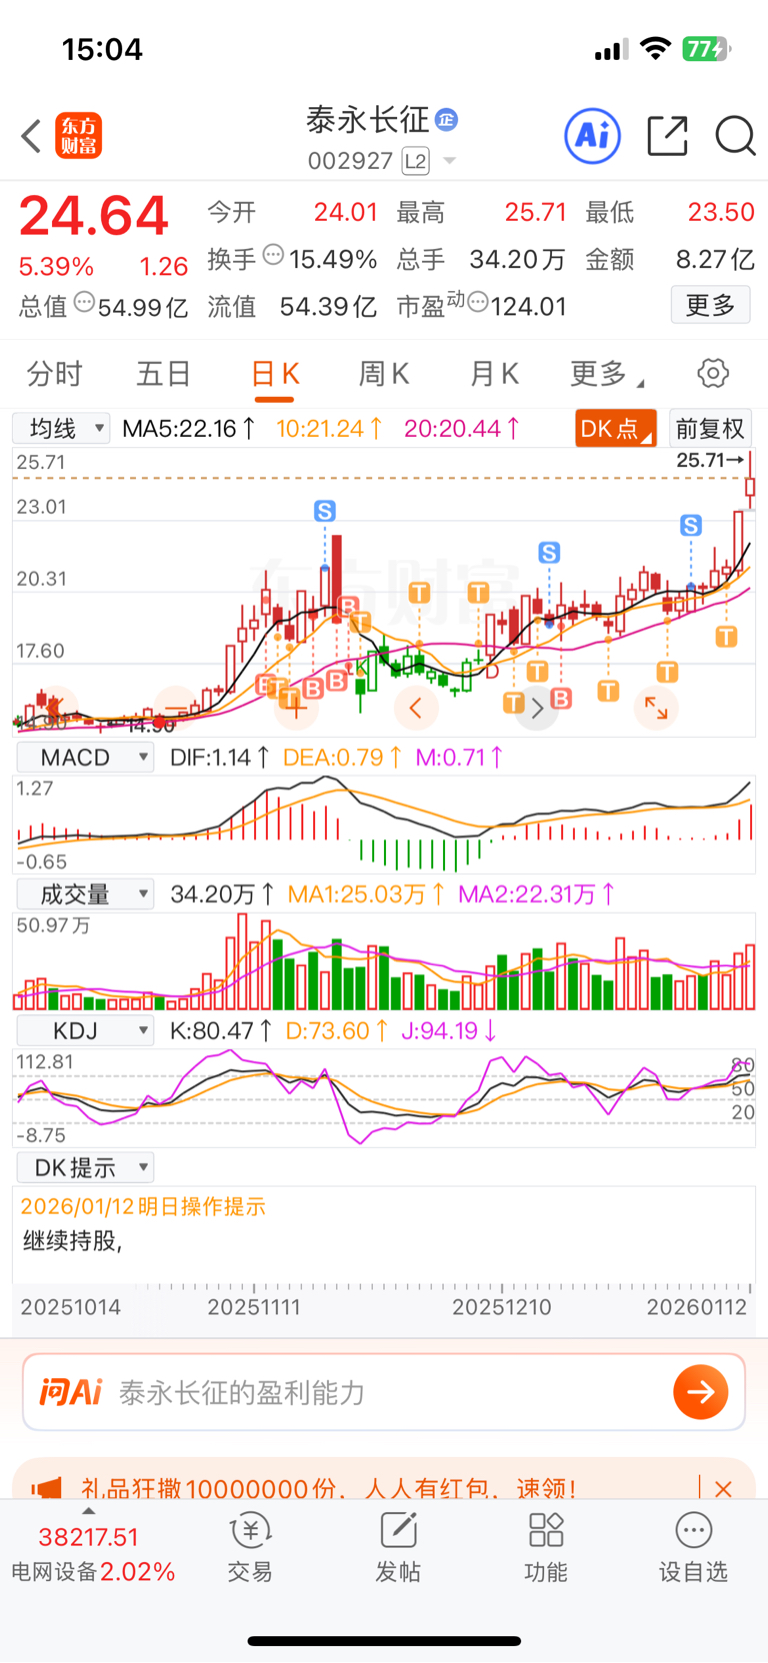Tap the verified badge beside 泰永长征

447,120
